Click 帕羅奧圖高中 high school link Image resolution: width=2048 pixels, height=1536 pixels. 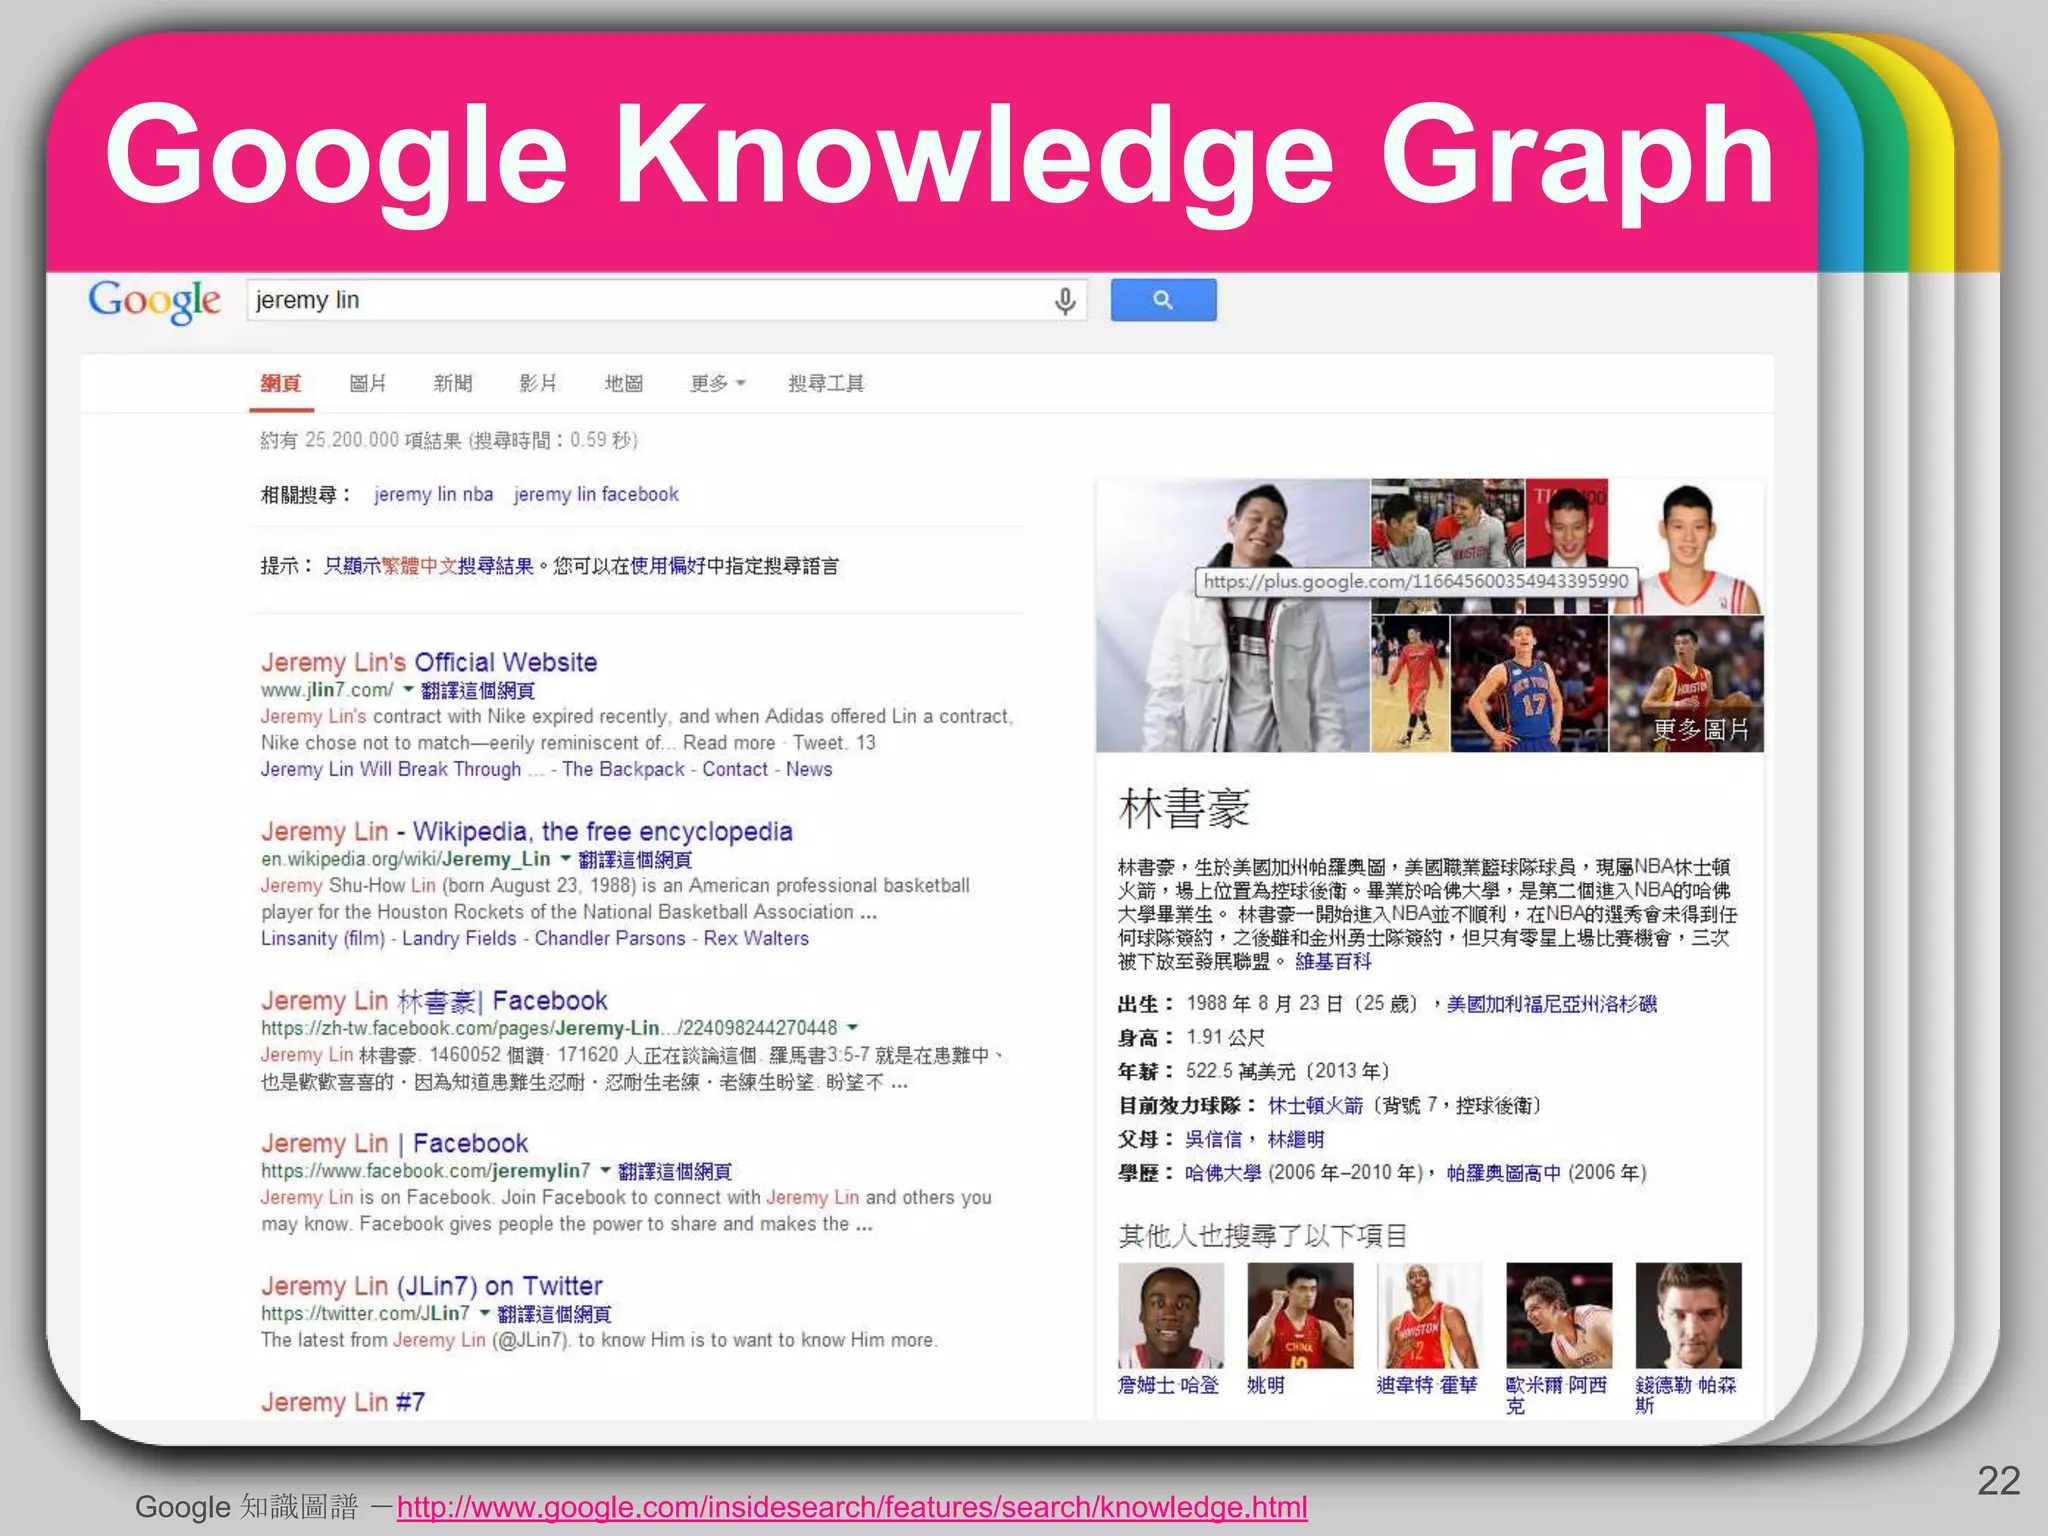coord(1504,1172)
